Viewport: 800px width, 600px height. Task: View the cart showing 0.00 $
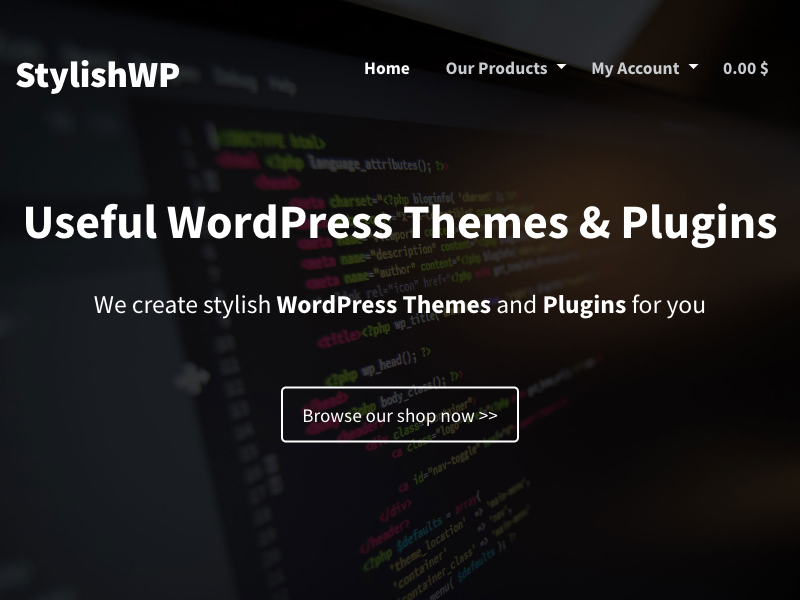[745, 68]
